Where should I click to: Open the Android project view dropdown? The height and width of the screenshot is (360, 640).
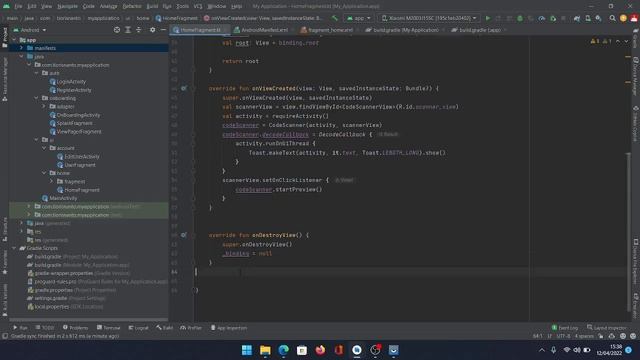30,30
